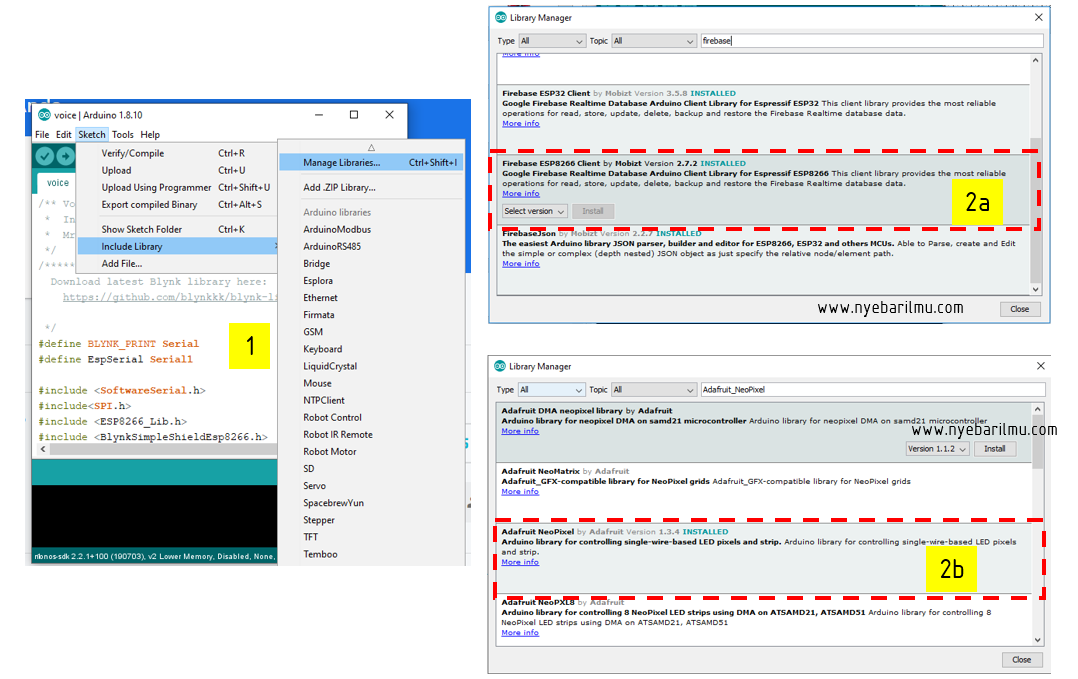Select the Robot Motor library
Screen dimensions: 1078x679
coord(329,452)
